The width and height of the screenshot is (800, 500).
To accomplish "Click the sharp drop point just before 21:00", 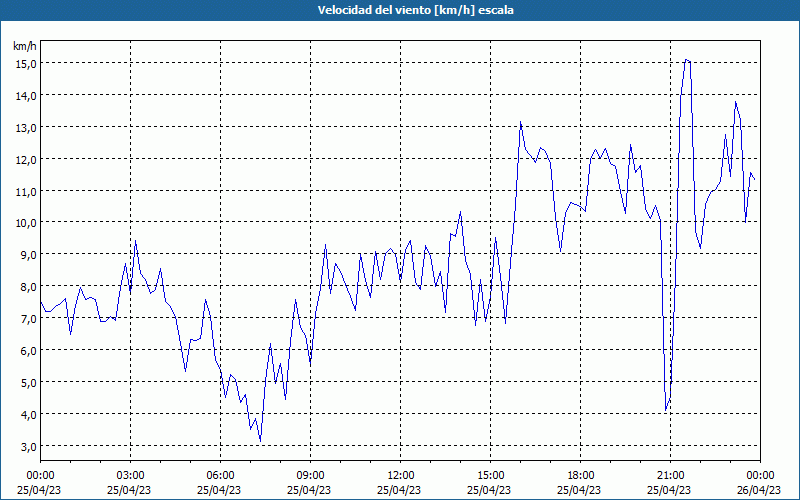I will click(x=666, y=410).
